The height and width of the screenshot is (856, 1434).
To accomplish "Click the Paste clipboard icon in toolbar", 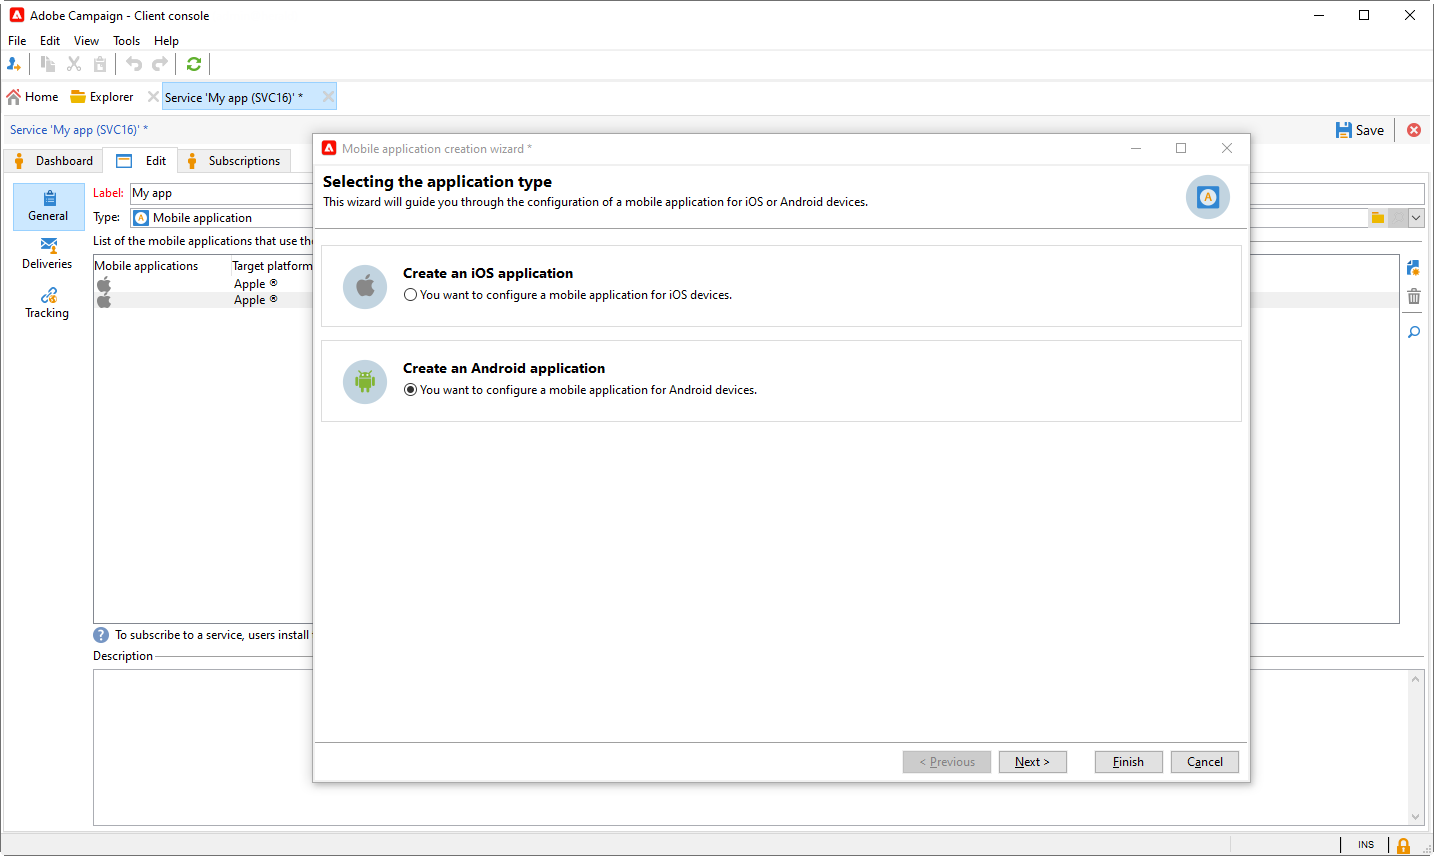I will pos(100,64).
